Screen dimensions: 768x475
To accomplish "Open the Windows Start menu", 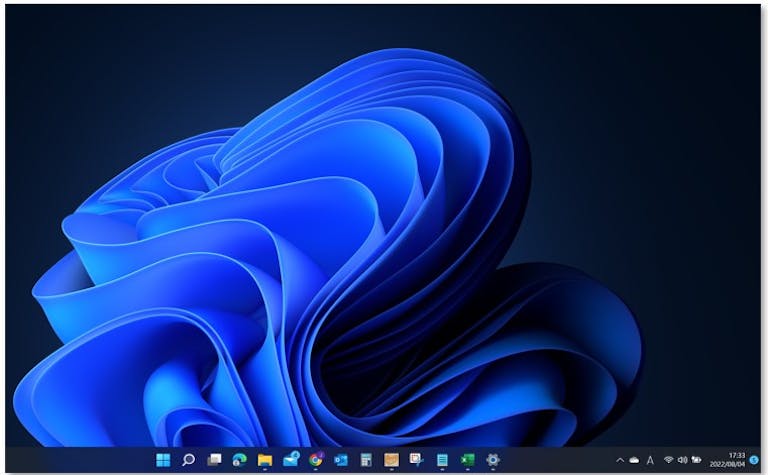I will 163,460.
